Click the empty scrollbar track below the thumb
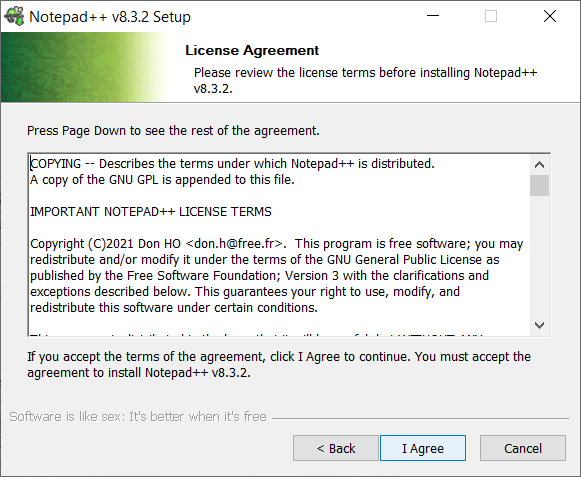Viewport: 581px width, 477px height. tap(540, 256)
